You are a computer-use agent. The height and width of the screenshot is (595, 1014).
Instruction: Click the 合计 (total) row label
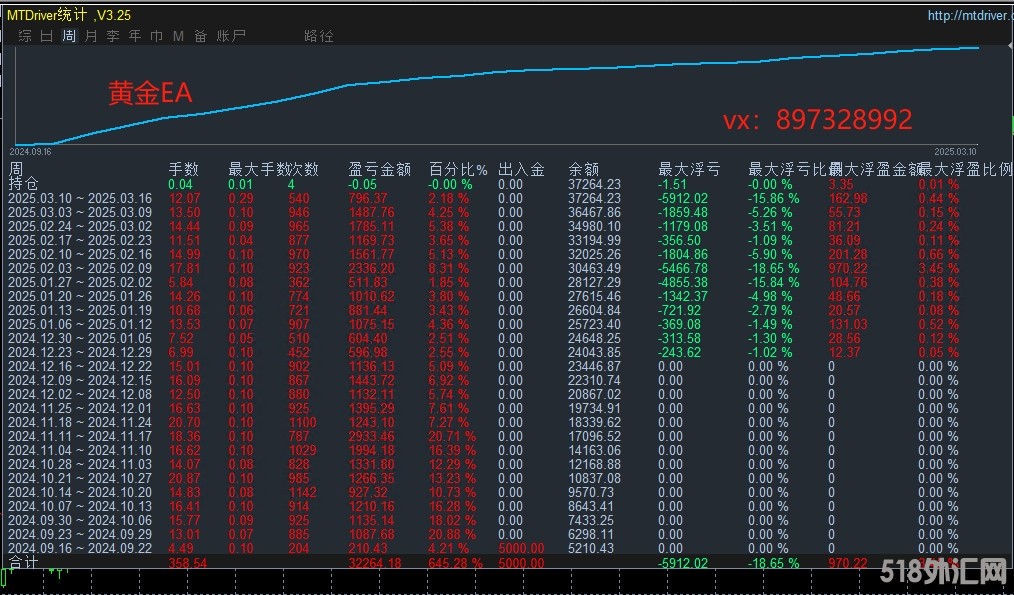coord(23,563)
